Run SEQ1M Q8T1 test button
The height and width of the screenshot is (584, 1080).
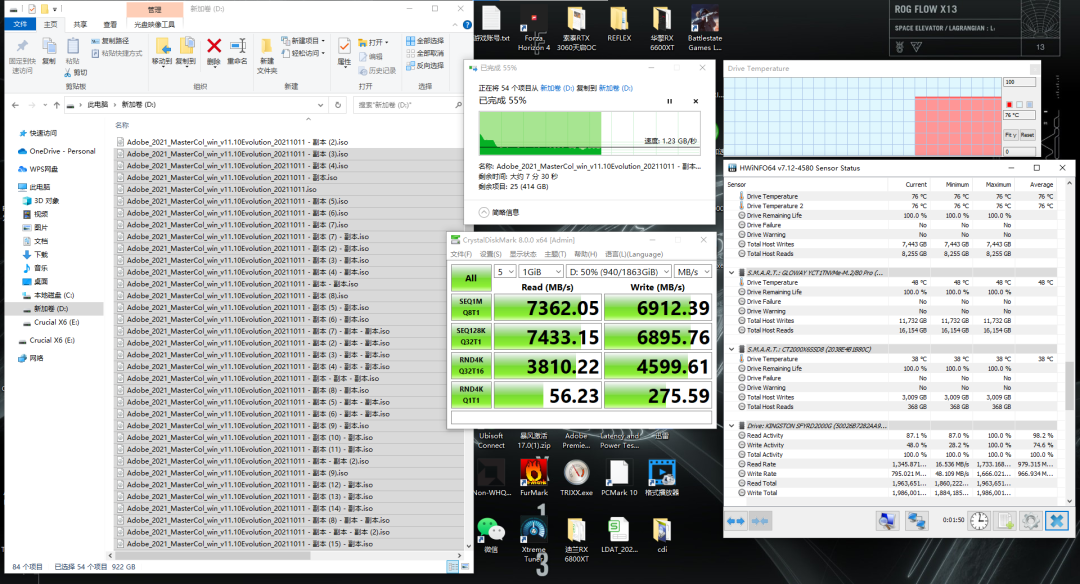click(471, 307)
